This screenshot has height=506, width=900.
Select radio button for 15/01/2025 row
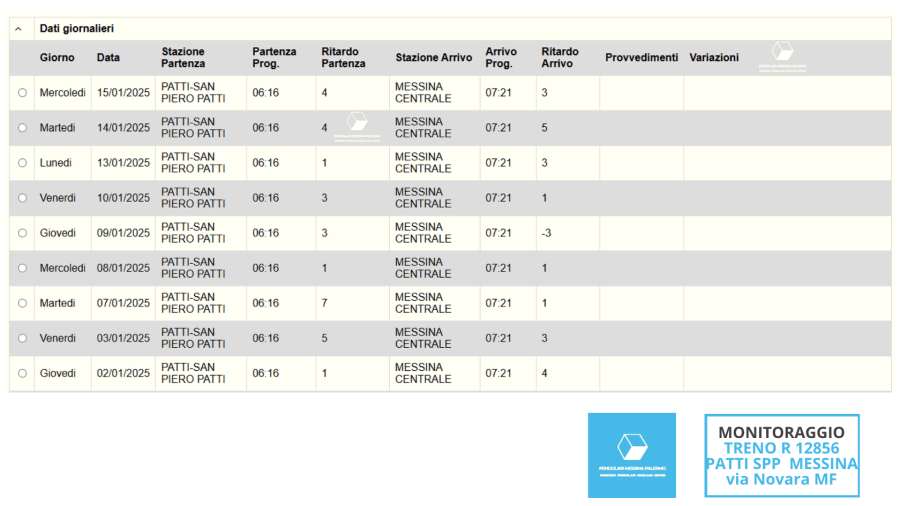click(23, 93)
